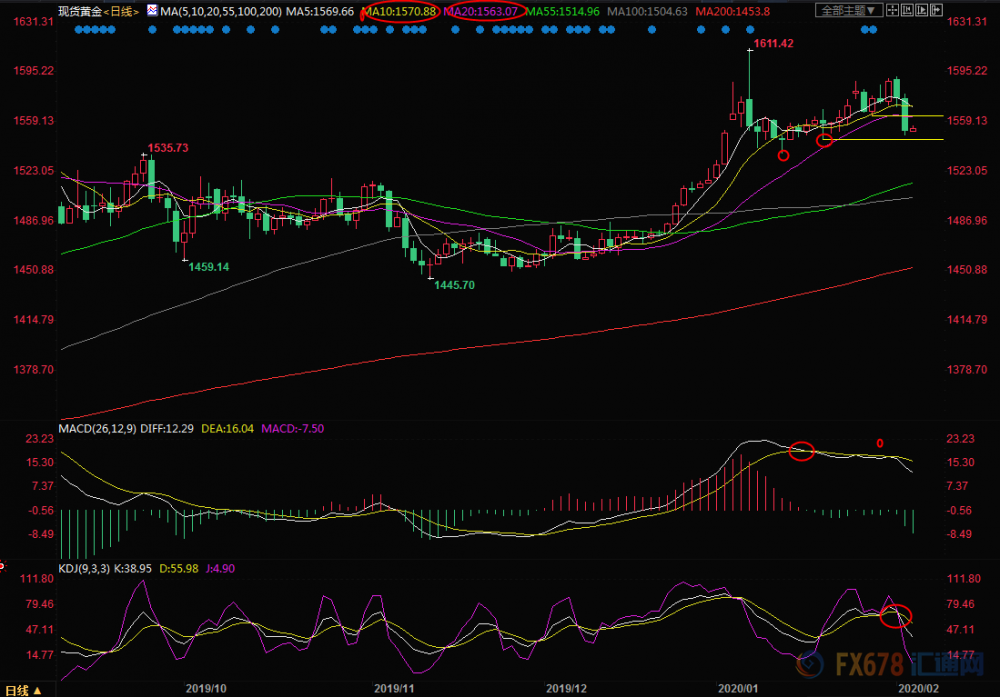Screen dimensions: 1000x697
Task: Click the crosshair cursor icon at top right
Action: pos(893,10)
